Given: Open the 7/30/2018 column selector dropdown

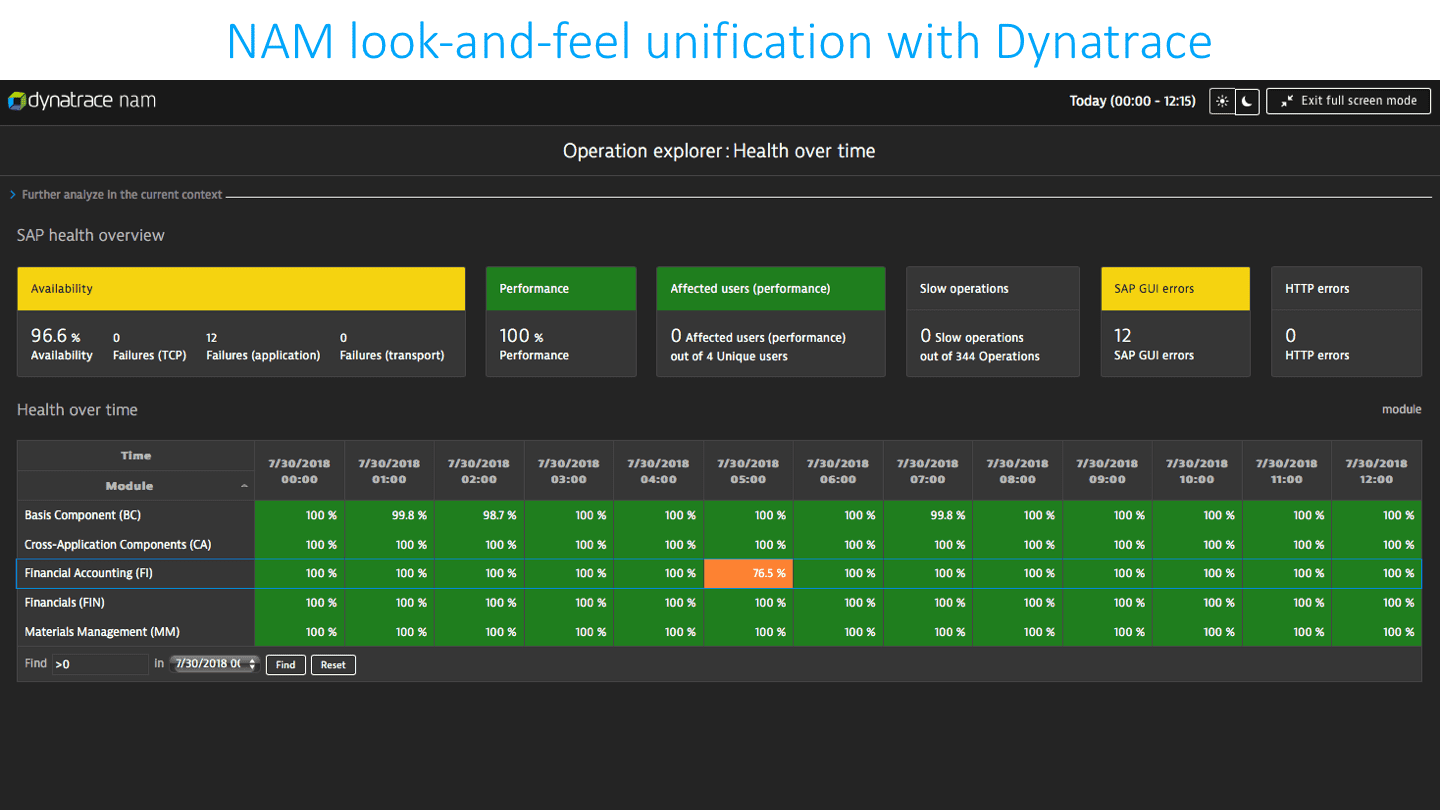Looking at the screenshot, I should pyautogui.click(x=215, y=664).
